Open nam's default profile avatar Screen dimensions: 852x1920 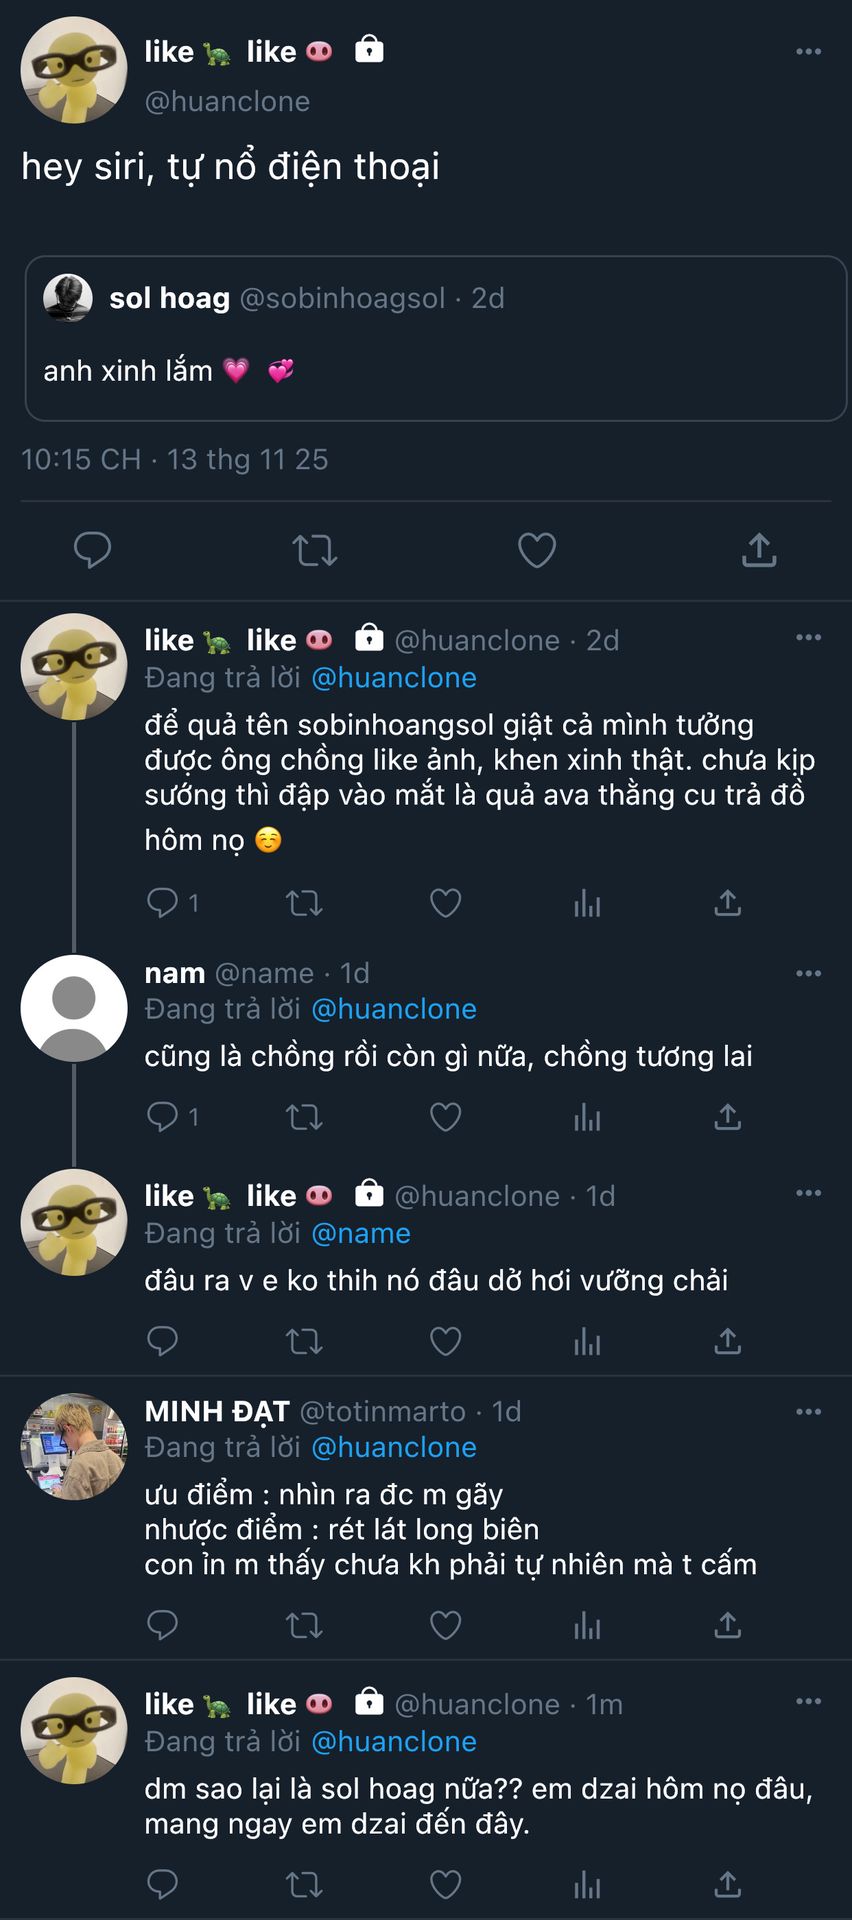pyautogui.click(x=74, y=1008)
